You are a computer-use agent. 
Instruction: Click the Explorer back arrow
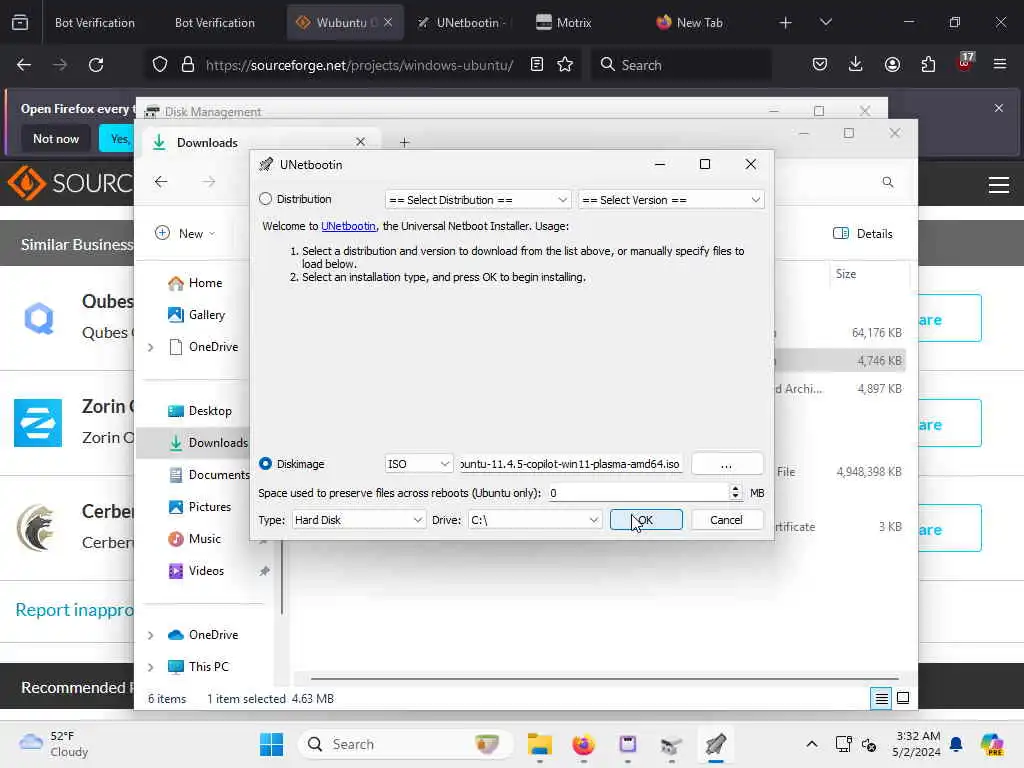point(161,182)
